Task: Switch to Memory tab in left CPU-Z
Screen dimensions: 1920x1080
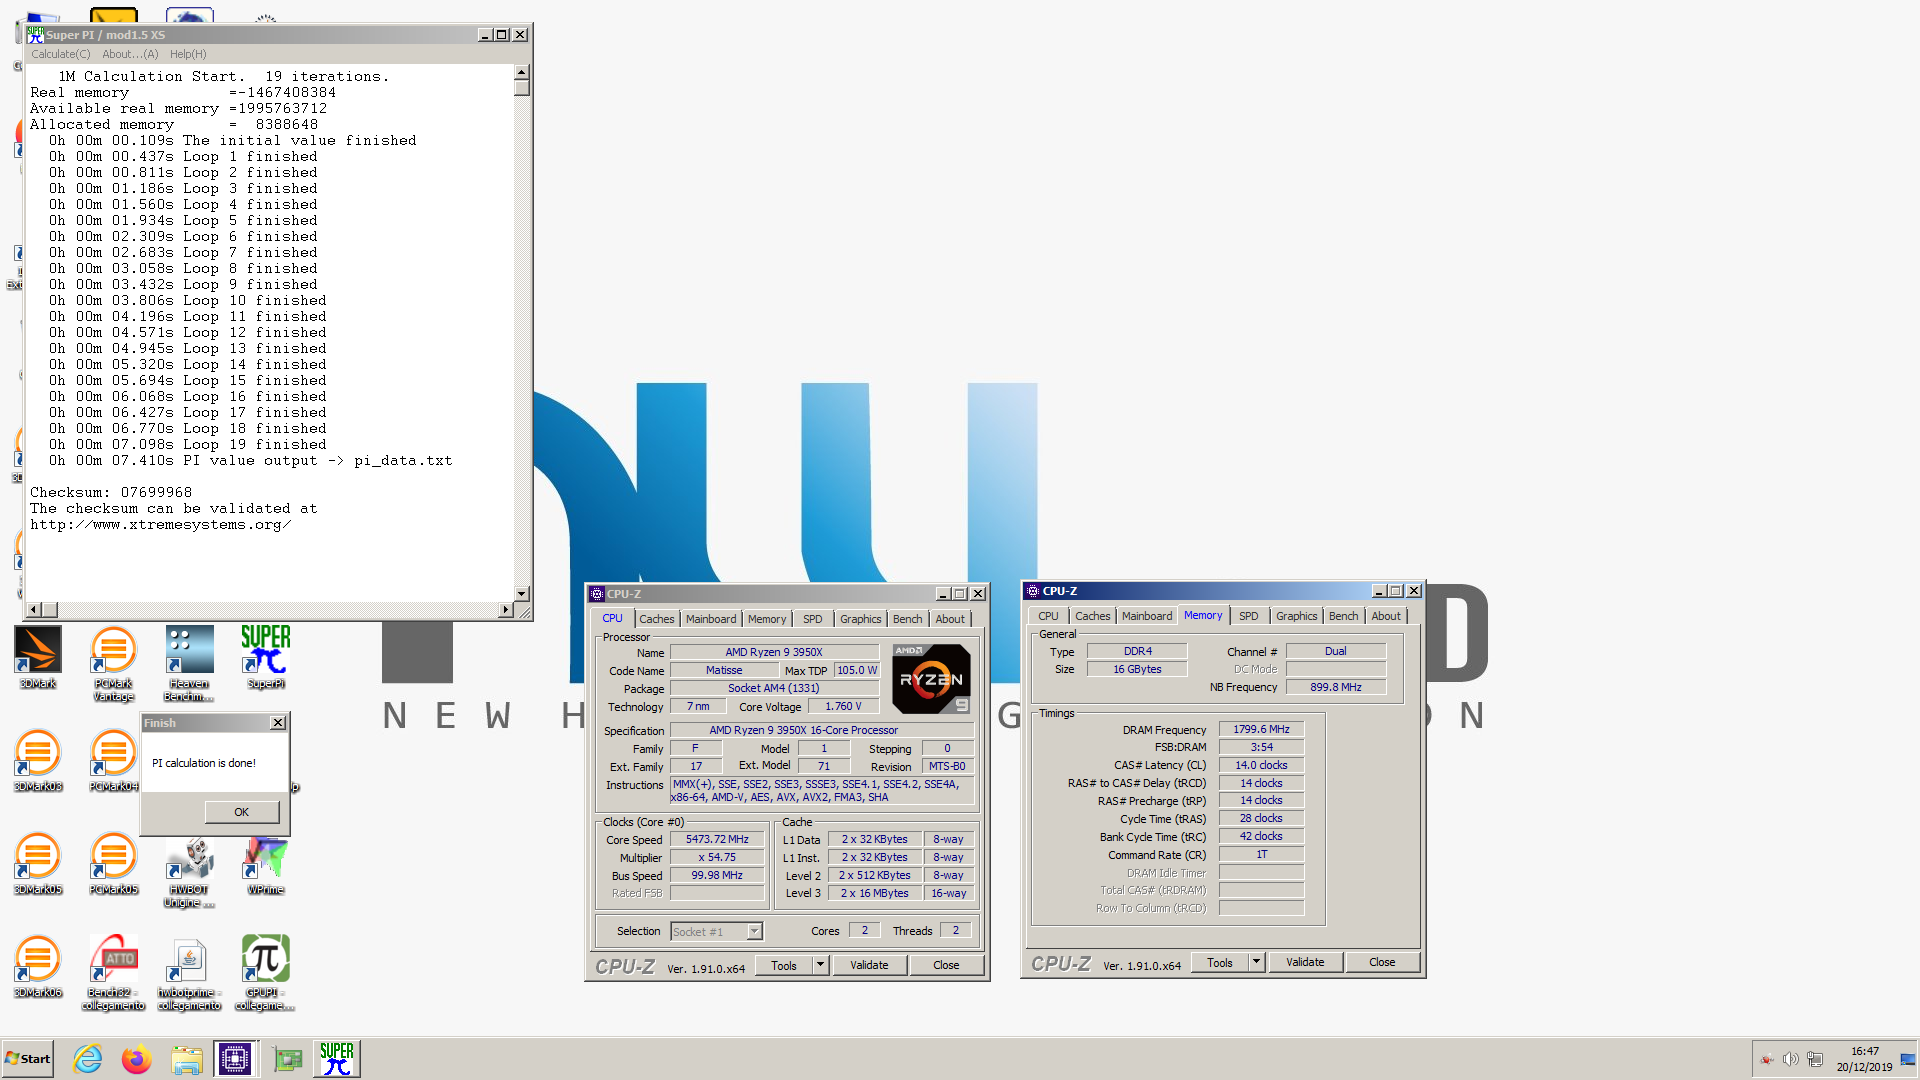Action: point(767,619)
